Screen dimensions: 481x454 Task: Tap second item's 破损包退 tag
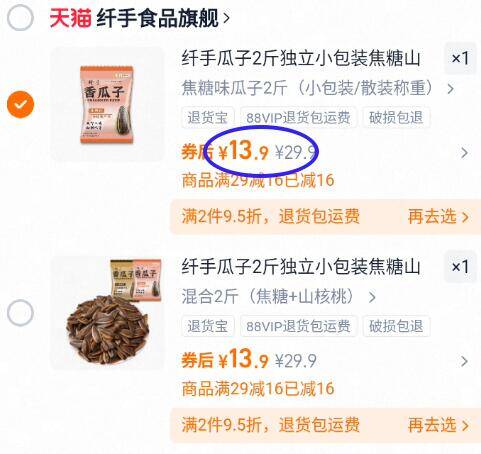396,326
